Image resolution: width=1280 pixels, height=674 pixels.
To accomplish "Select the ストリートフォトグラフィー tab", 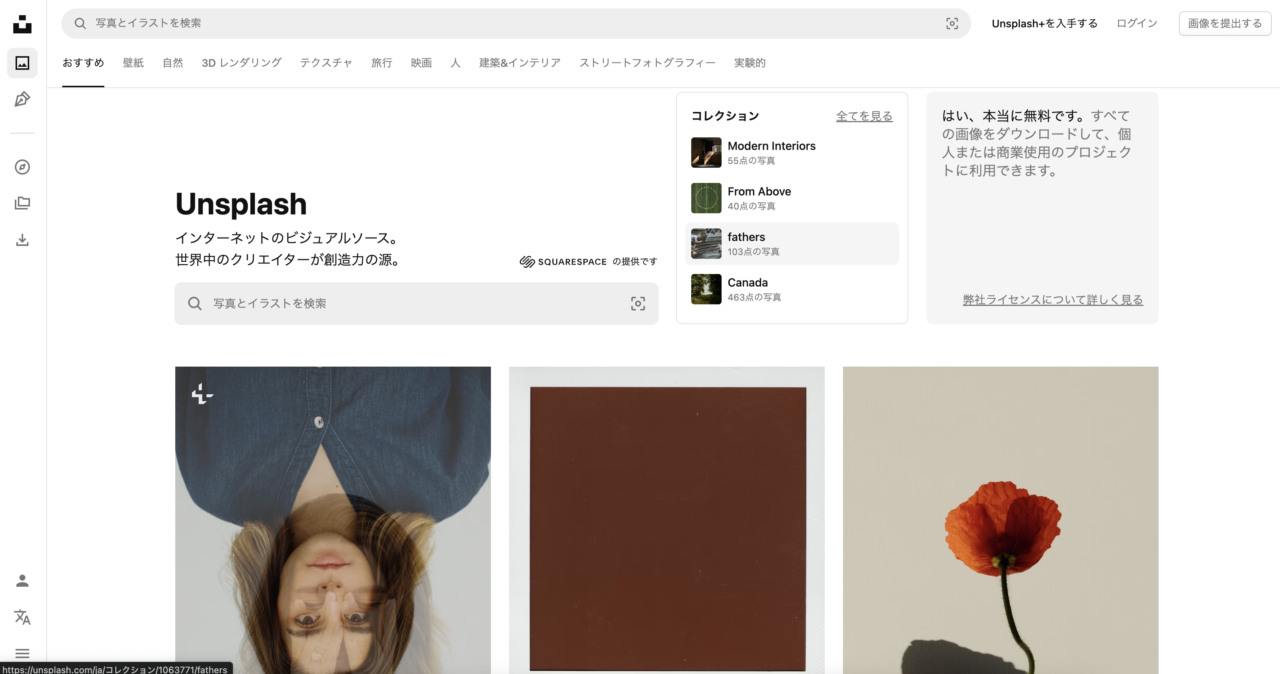I will click(x=648, y=63).
